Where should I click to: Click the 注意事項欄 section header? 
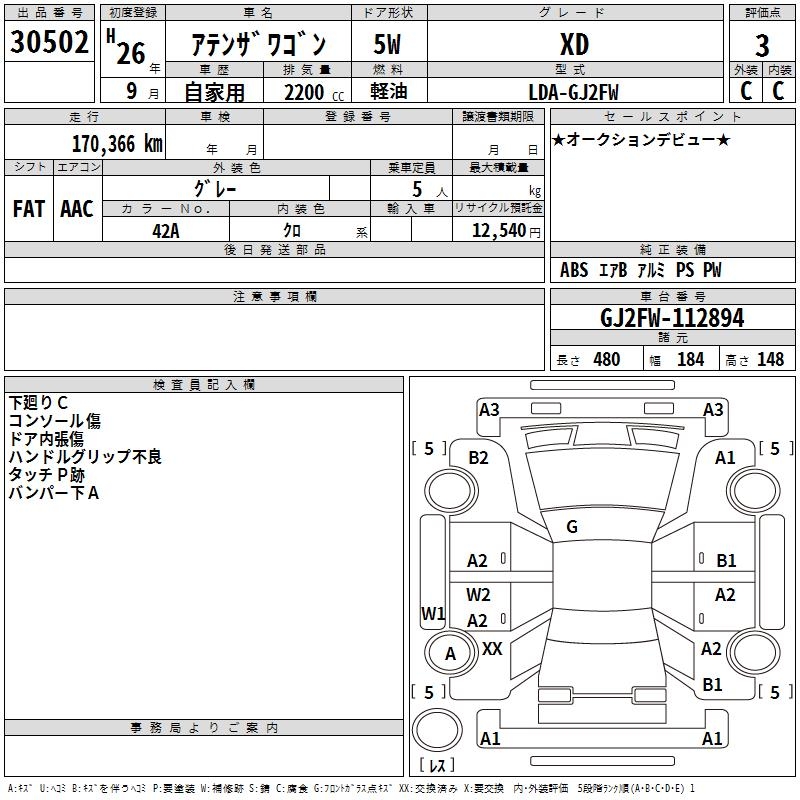tap(274, 297)
